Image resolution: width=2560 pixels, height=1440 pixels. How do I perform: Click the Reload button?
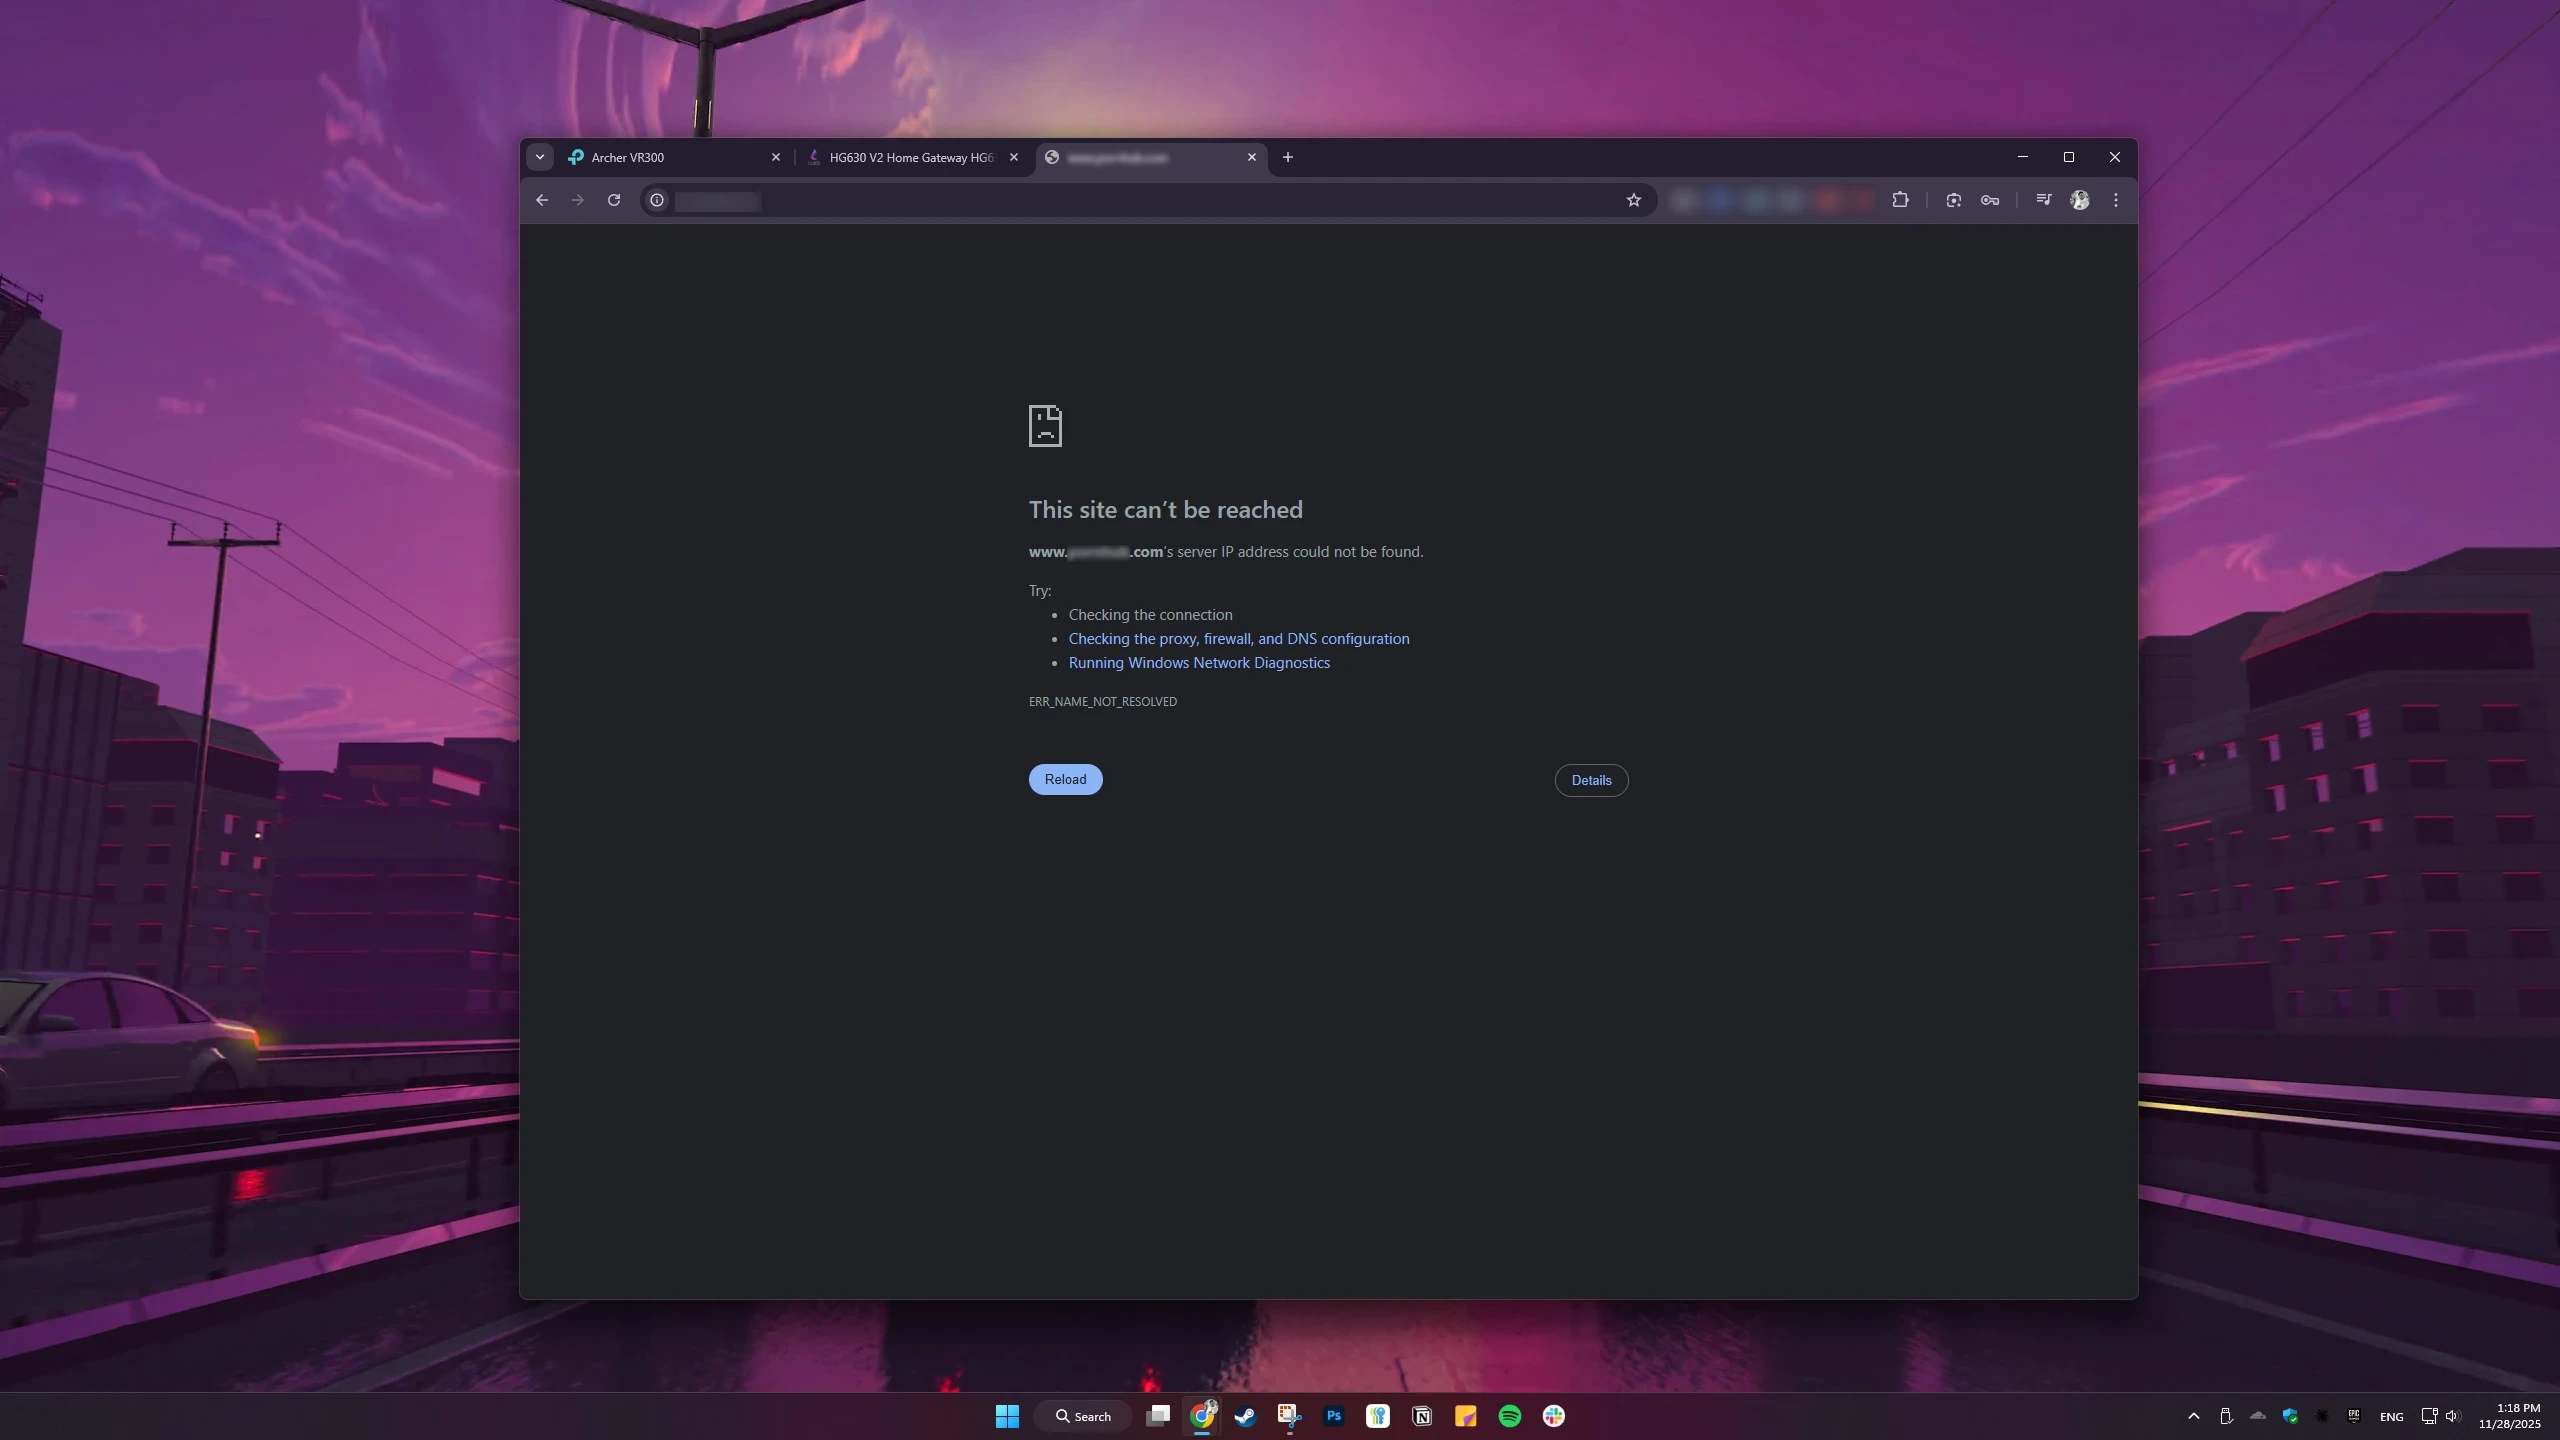[x=1065, y=779]
